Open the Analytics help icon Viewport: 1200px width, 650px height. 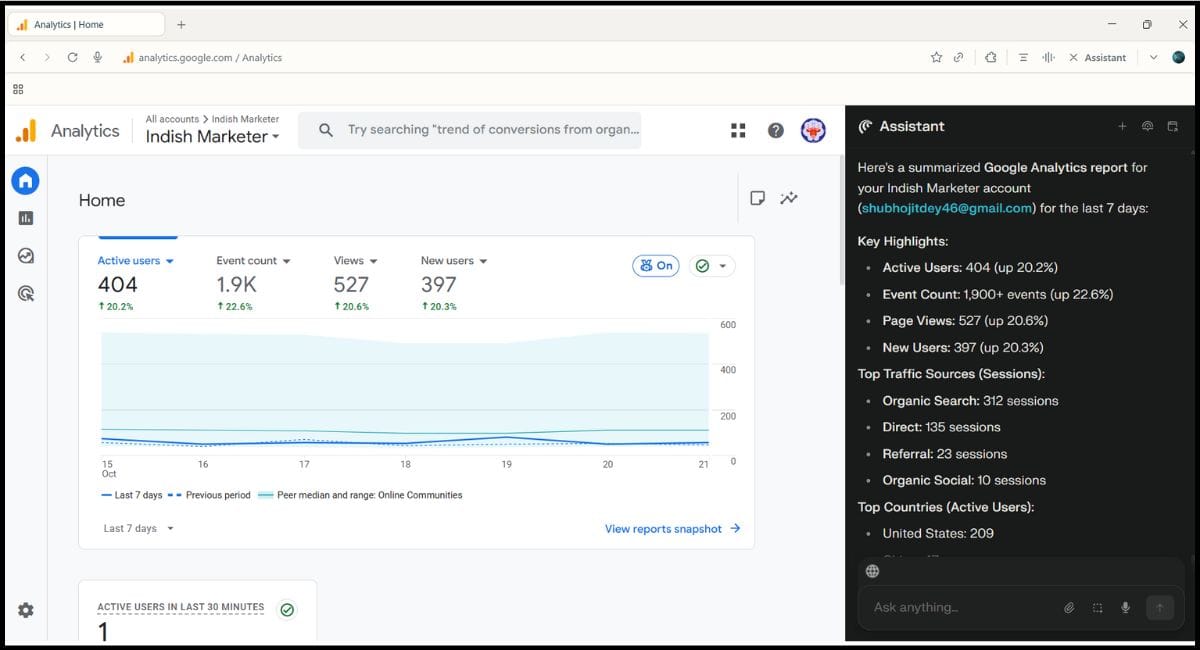[x=775, y=130]
